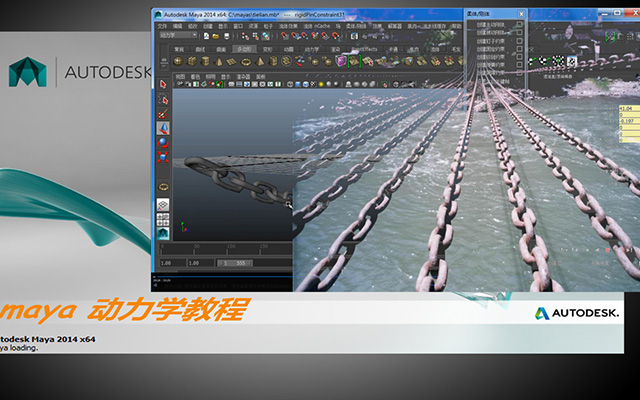
Task: Open the panel 着色 menu
Action: pos(195,77)
